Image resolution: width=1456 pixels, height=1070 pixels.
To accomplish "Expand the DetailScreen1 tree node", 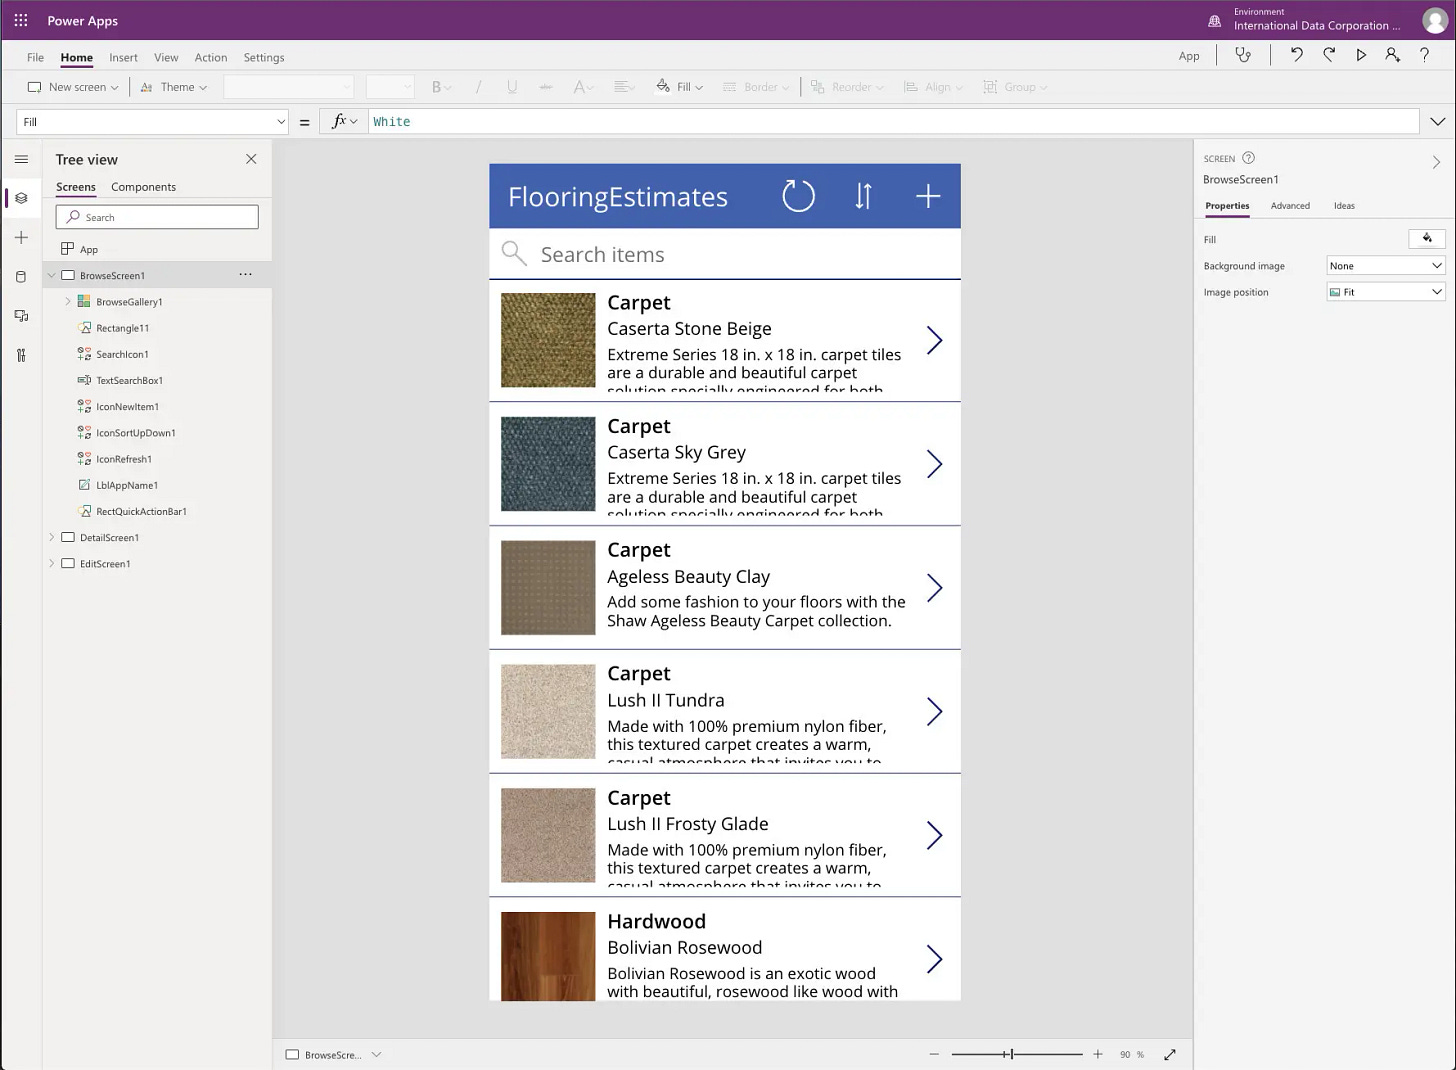I will [x=52, y=537].
